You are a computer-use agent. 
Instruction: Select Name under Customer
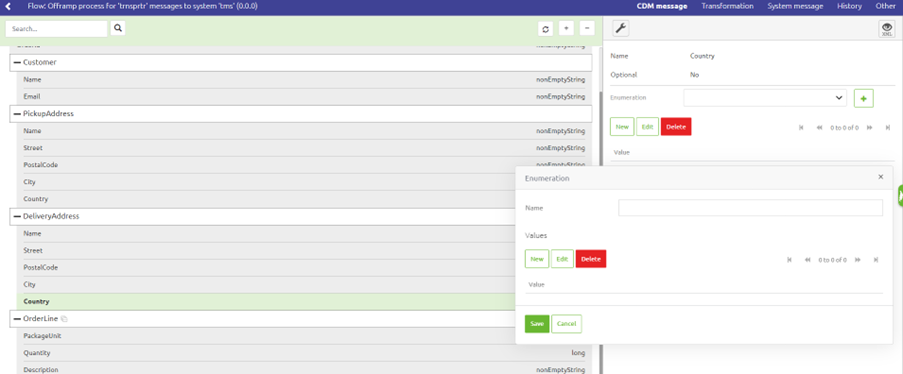pos(304,80)
